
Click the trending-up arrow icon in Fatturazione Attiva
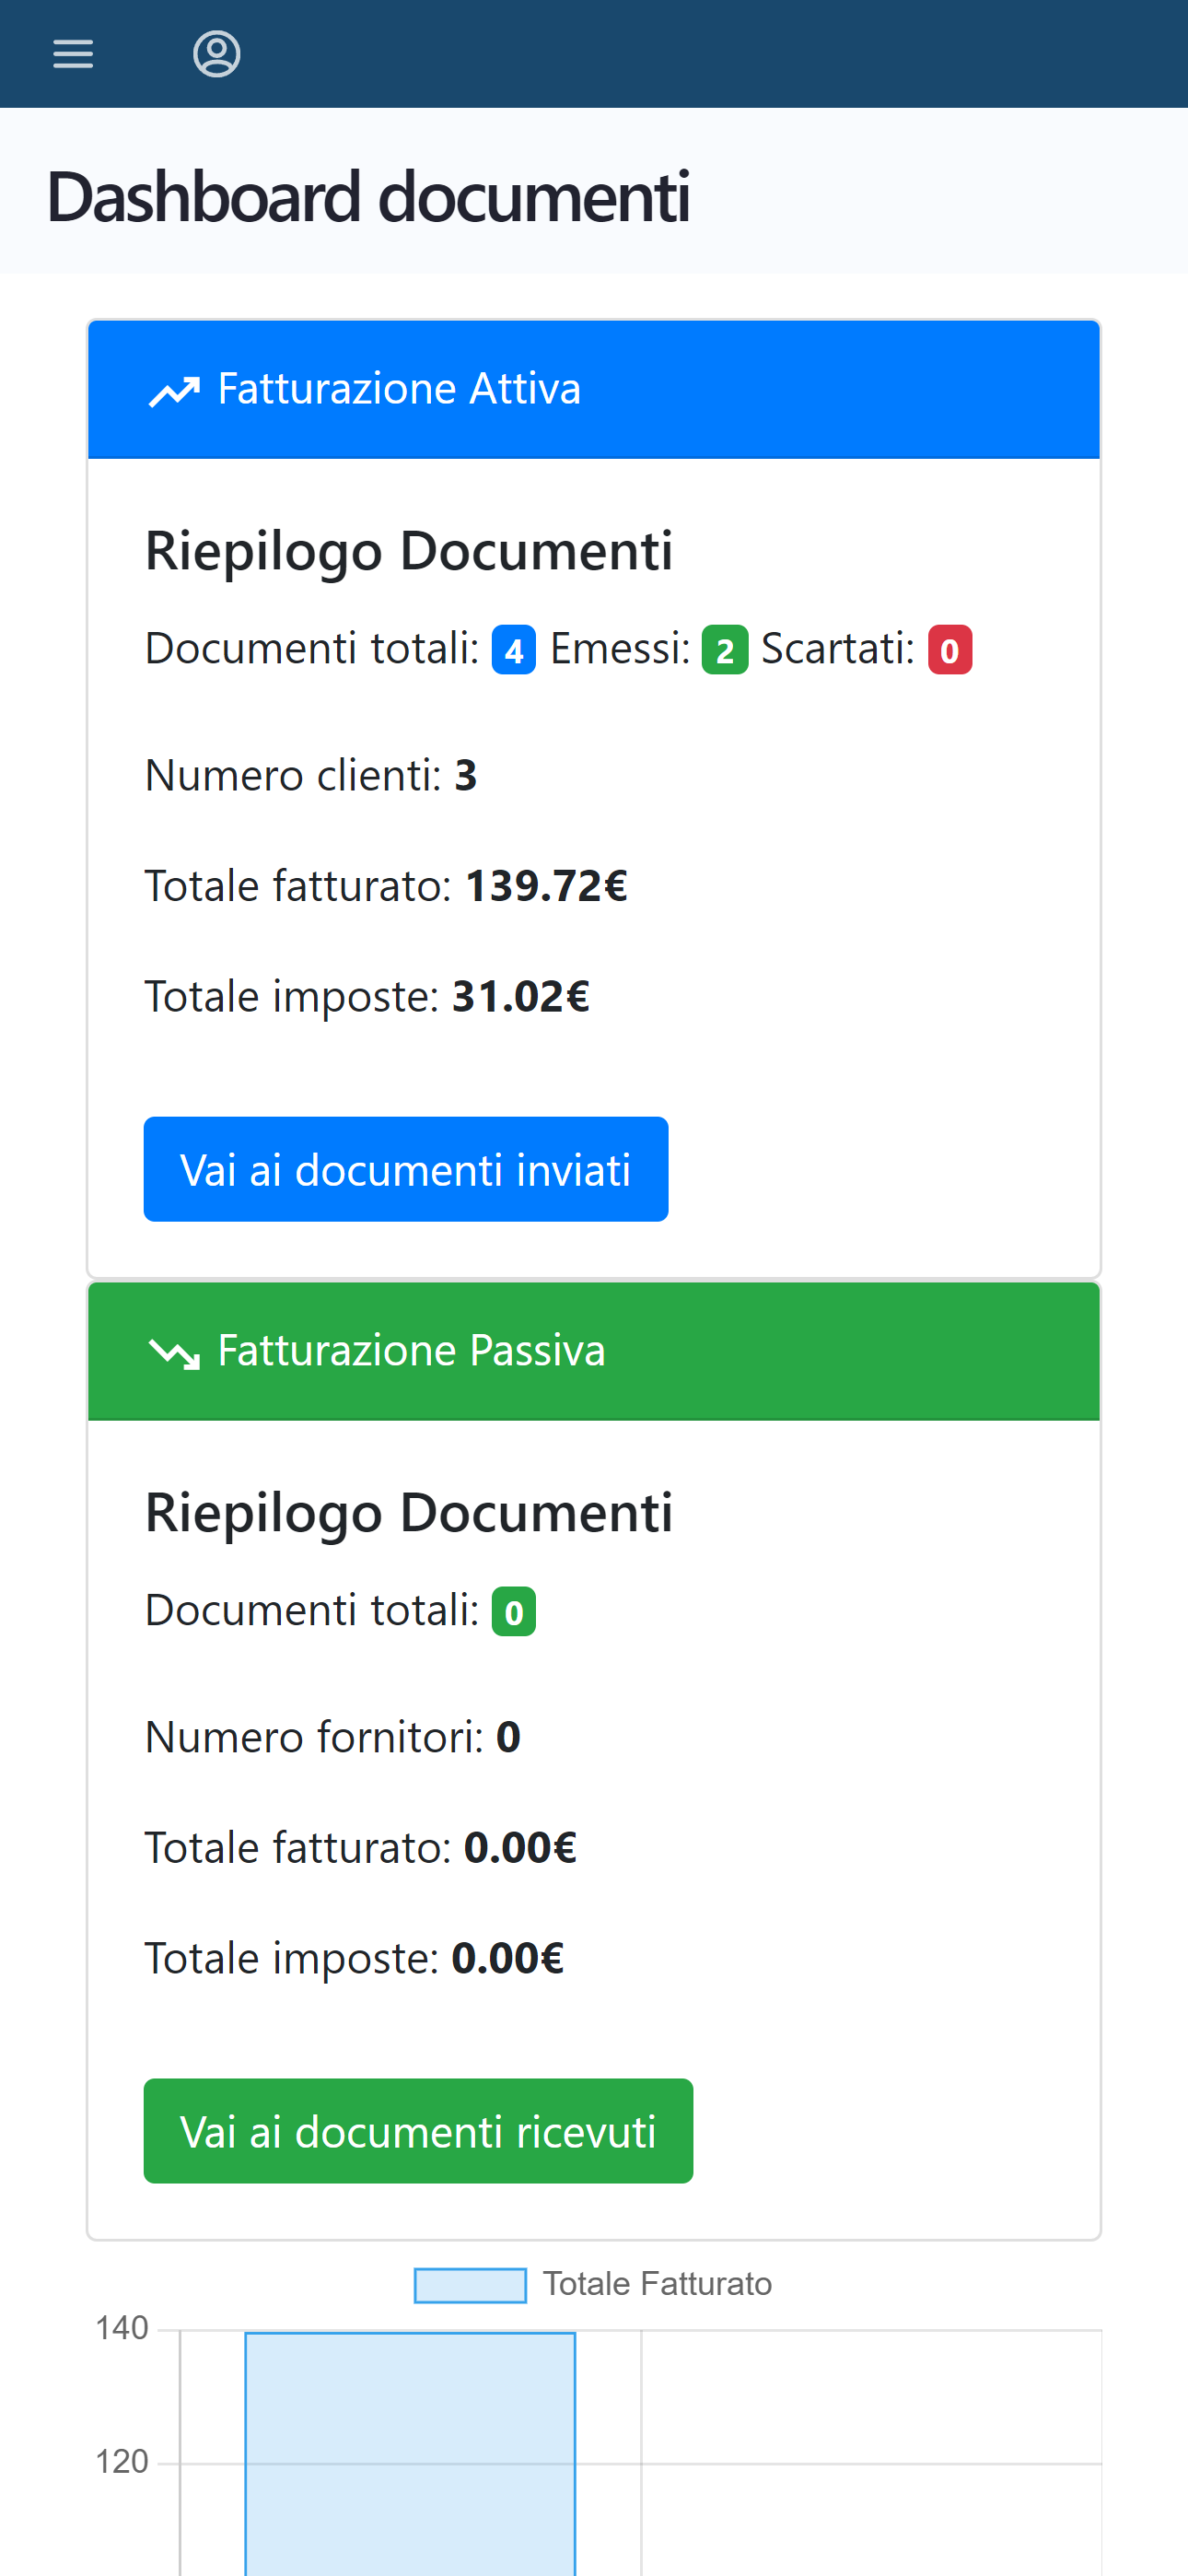pyautogui.click(x=174, y=391)
